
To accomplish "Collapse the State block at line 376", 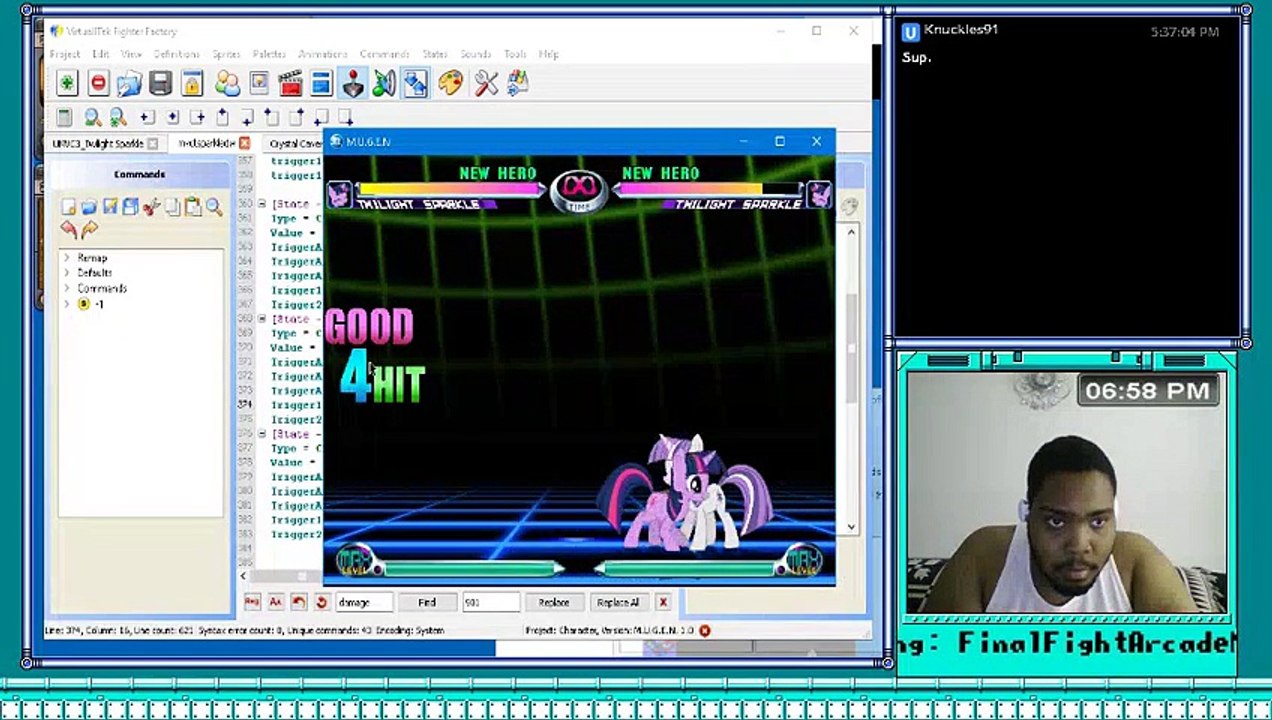I will pos(262,434).
